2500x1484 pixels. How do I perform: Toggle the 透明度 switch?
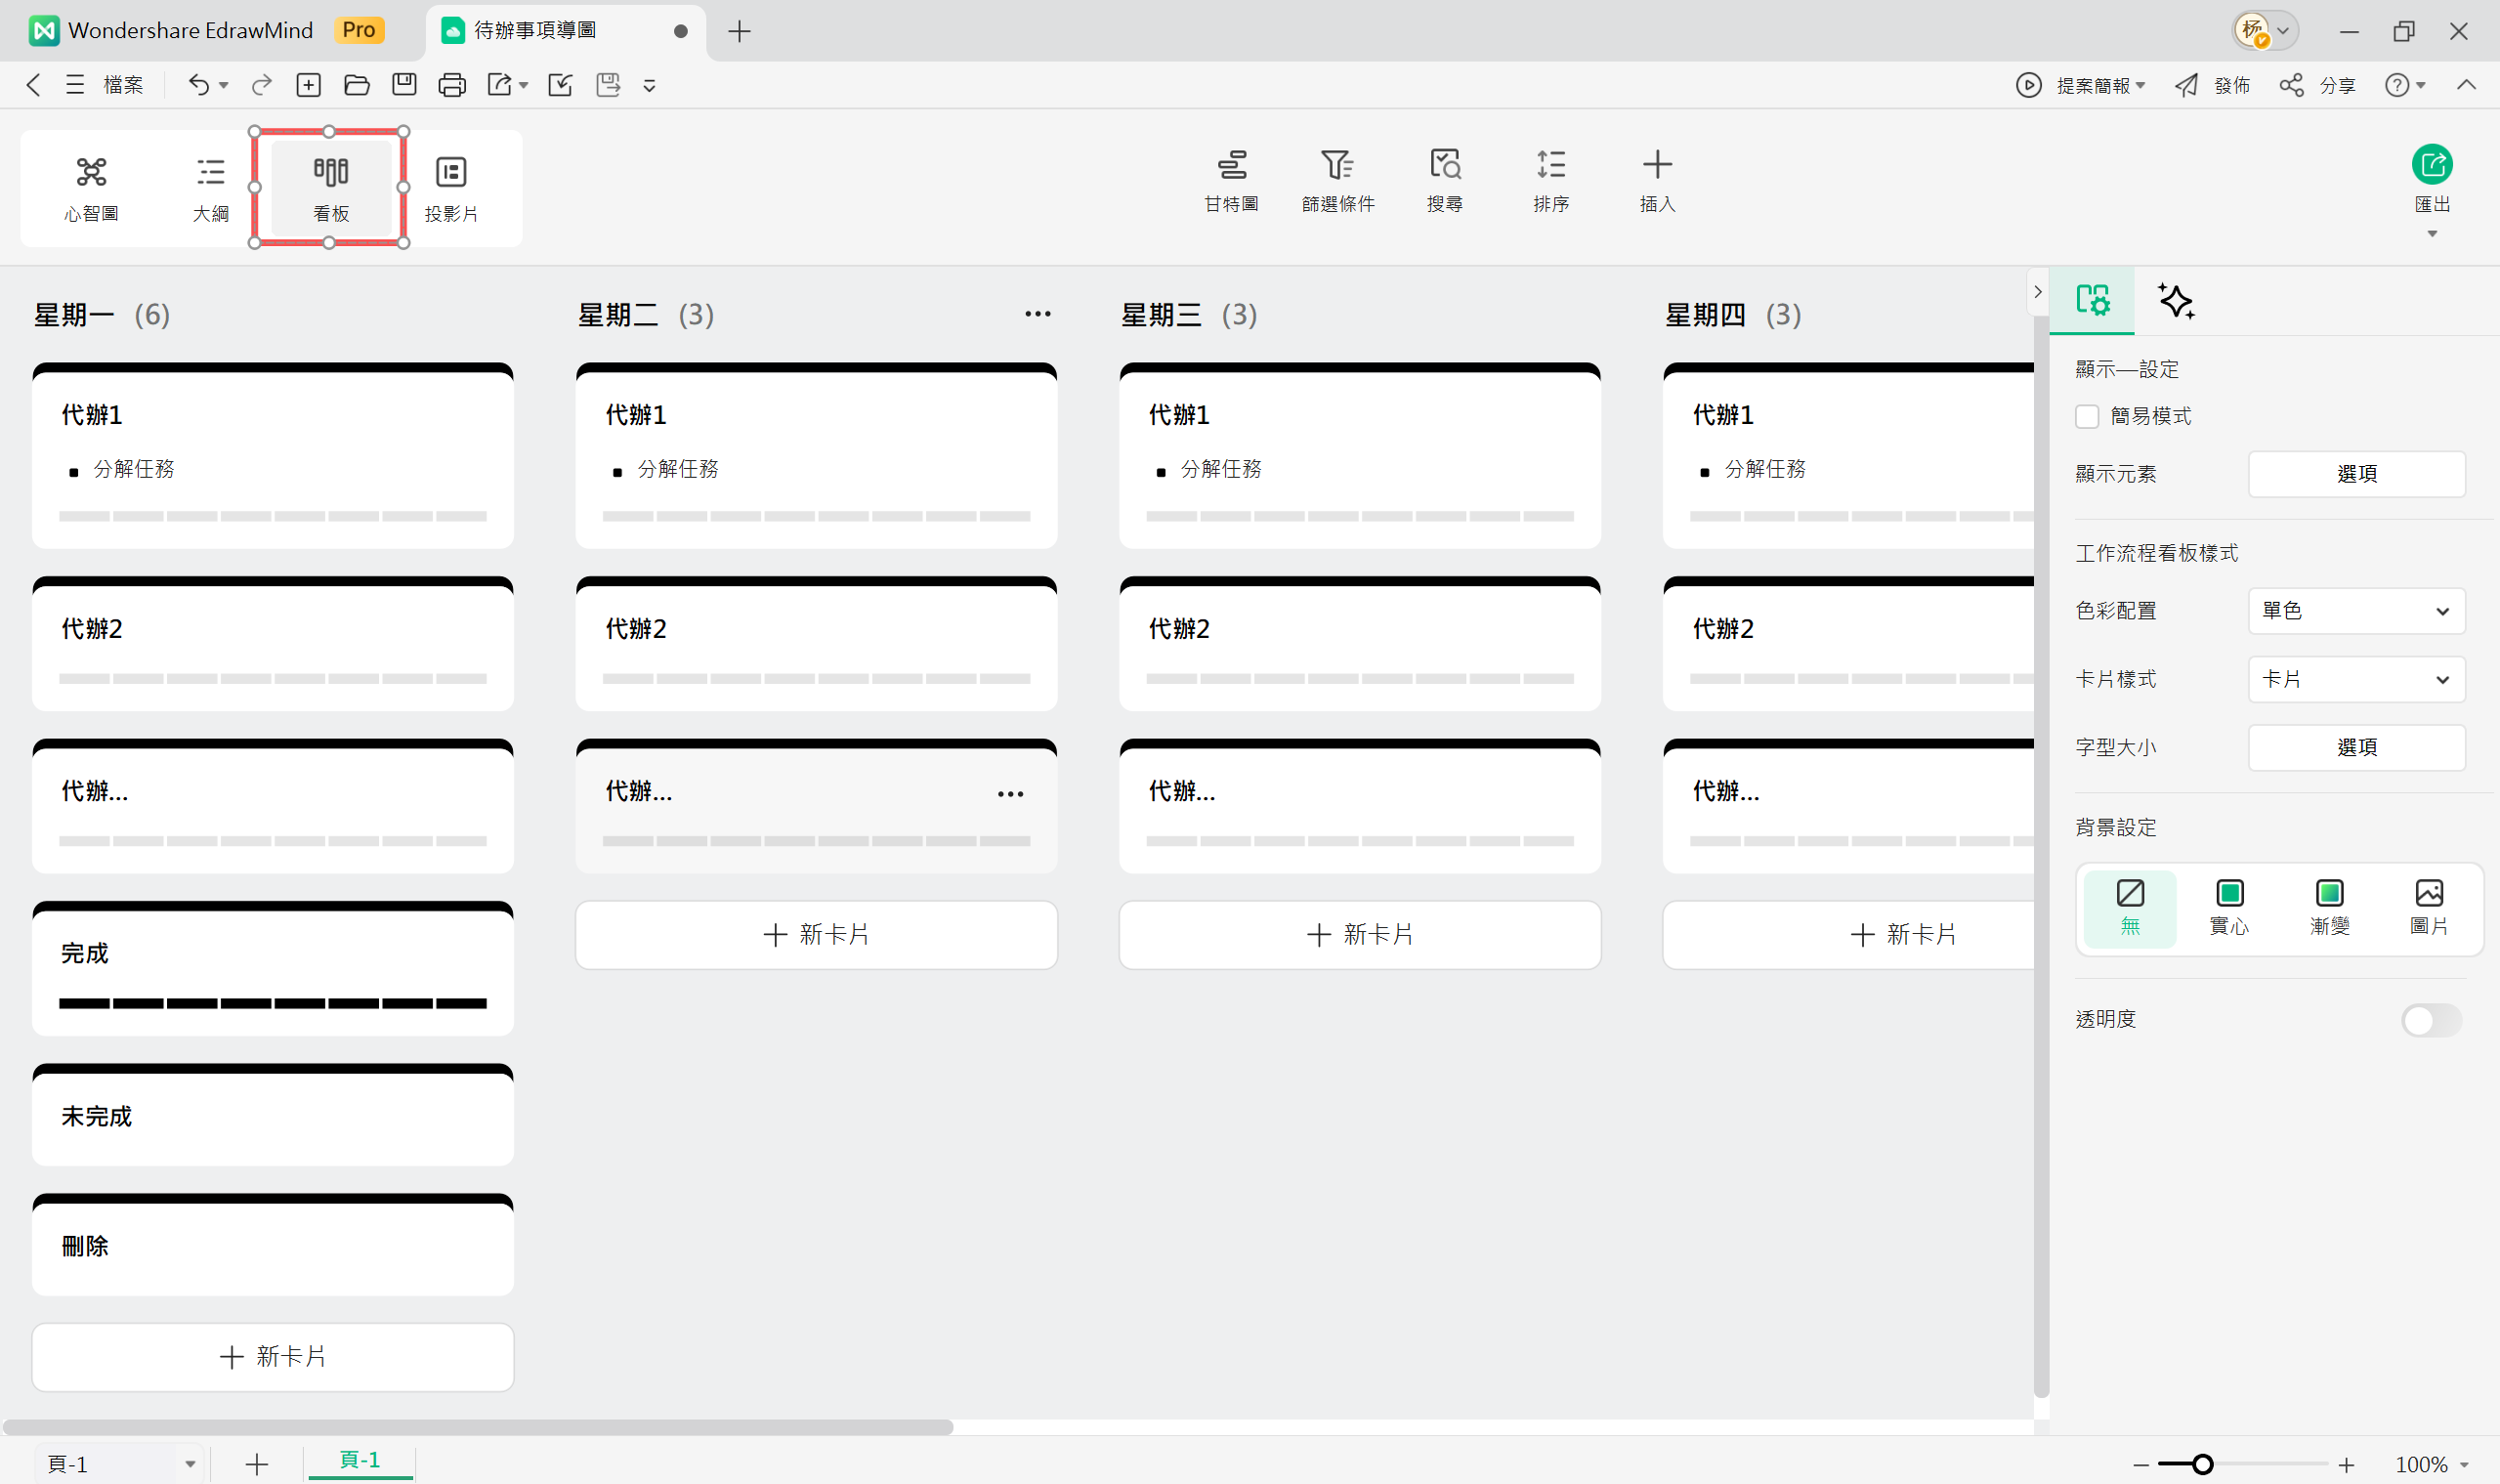[2432, 1020]
